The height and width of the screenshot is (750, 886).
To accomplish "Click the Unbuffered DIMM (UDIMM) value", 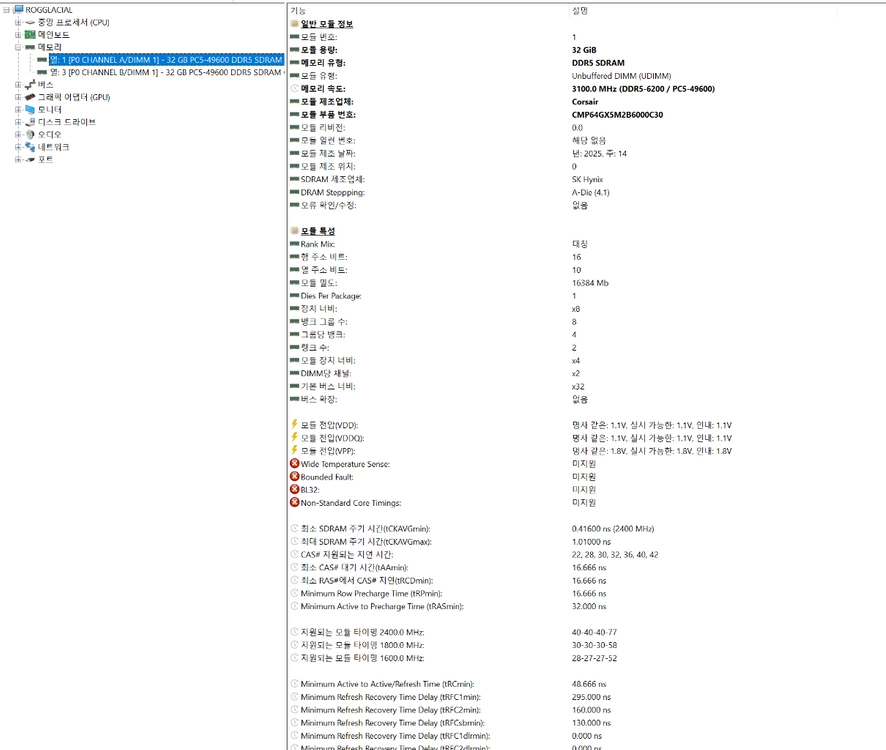I will click(x=622, y=76).
